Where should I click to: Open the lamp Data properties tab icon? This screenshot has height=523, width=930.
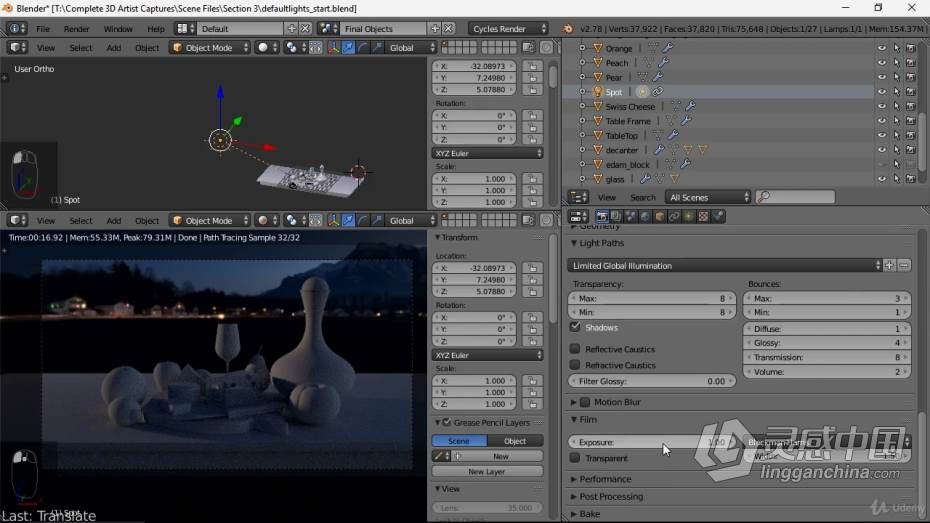coord(688,216)
